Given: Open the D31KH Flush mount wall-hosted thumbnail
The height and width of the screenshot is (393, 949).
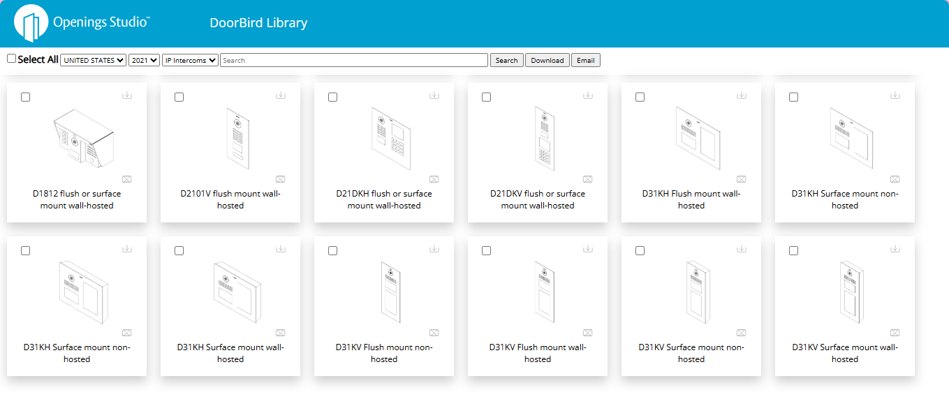Looking at the screenshot, I should pyautogui.click(x=698, y=138).
